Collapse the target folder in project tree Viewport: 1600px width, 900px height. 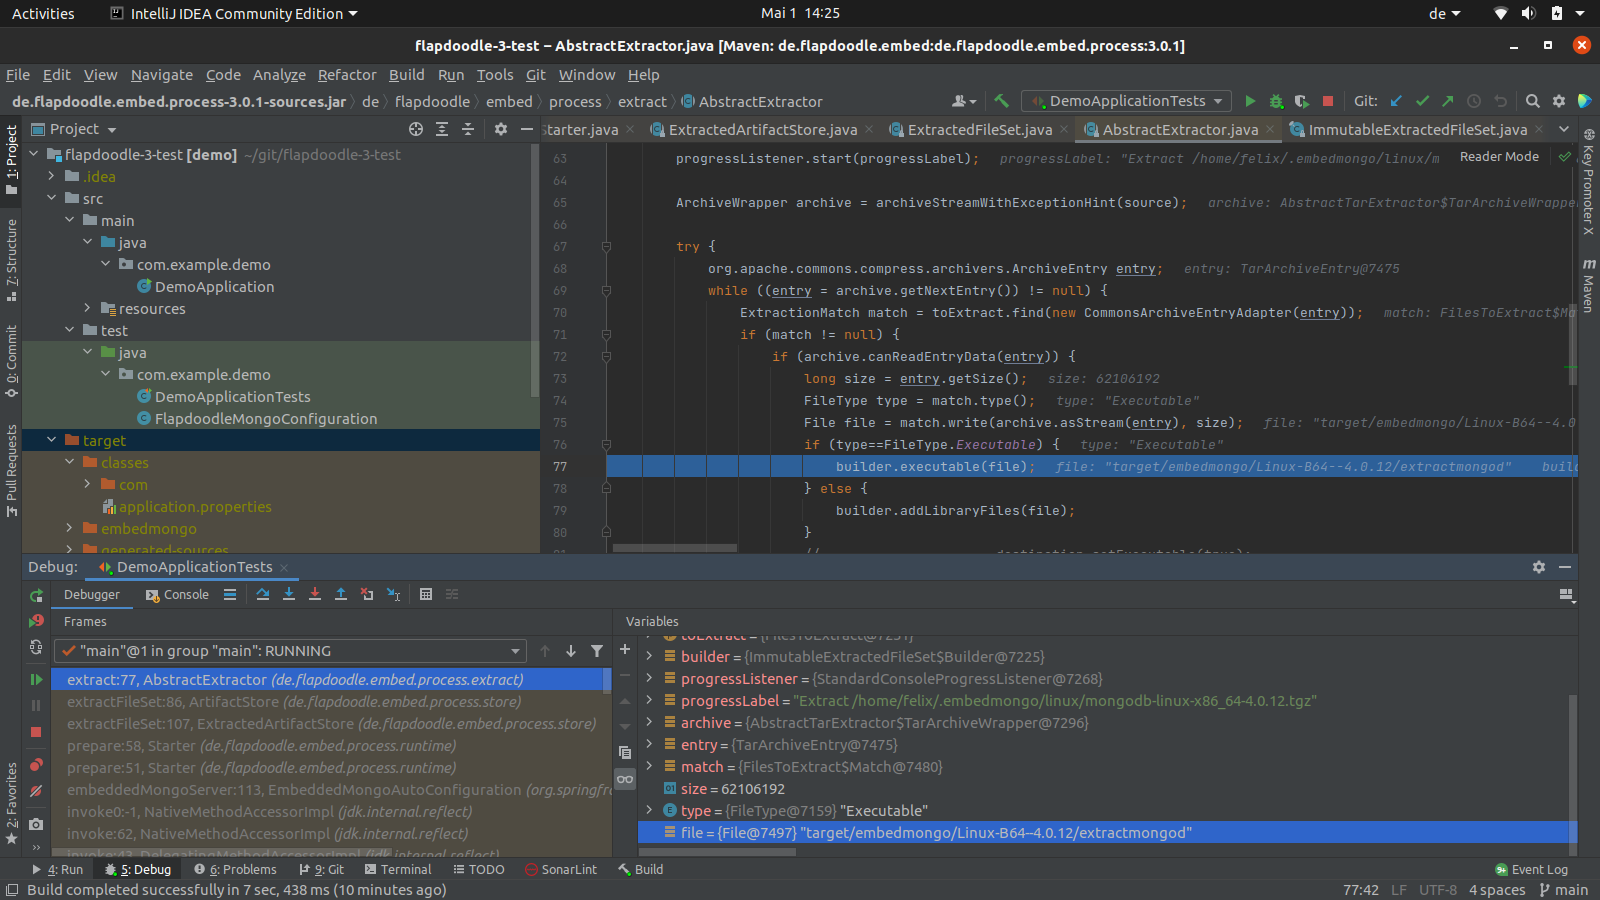[51, 440]
